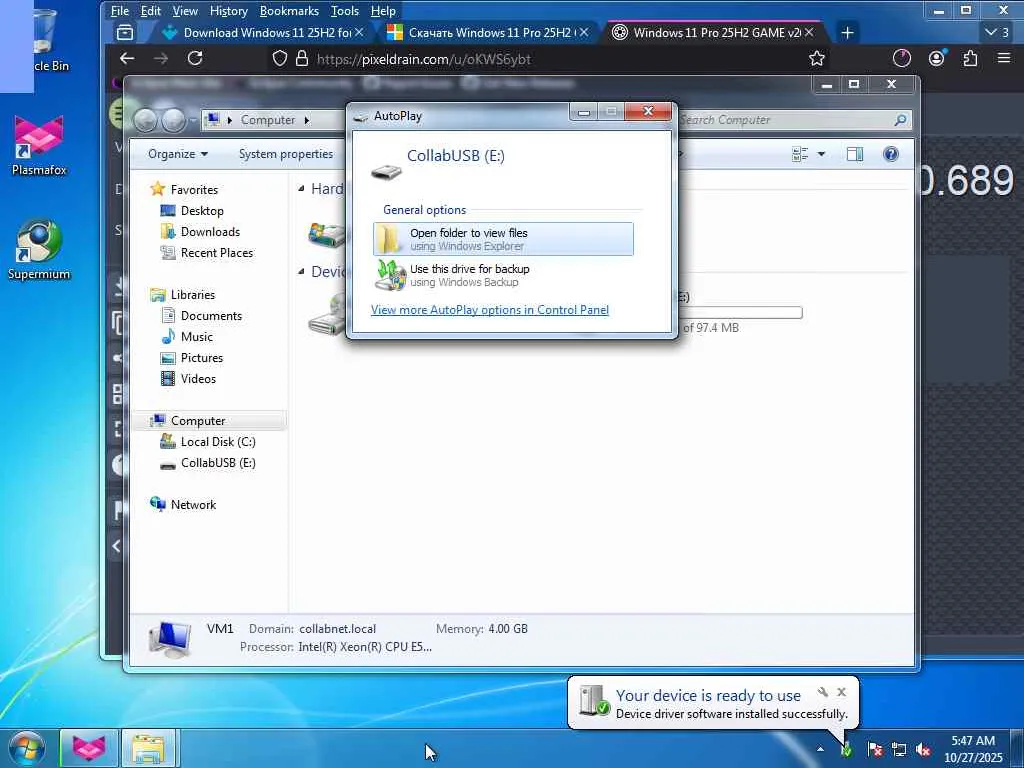
Task: Open Firefox View icon in tab bar
Action: pos(124,33)
